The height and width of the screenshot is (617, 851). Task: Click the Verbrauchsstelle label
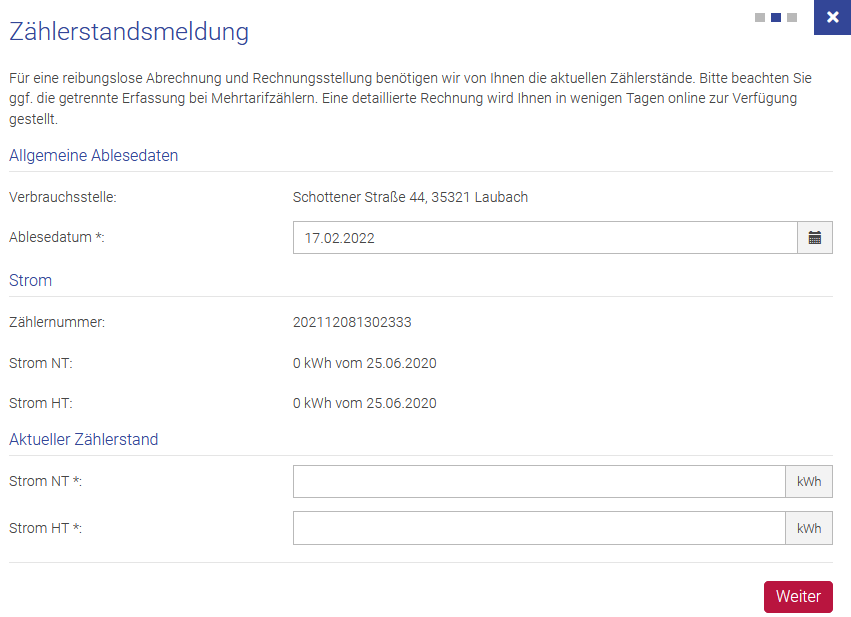63,197
